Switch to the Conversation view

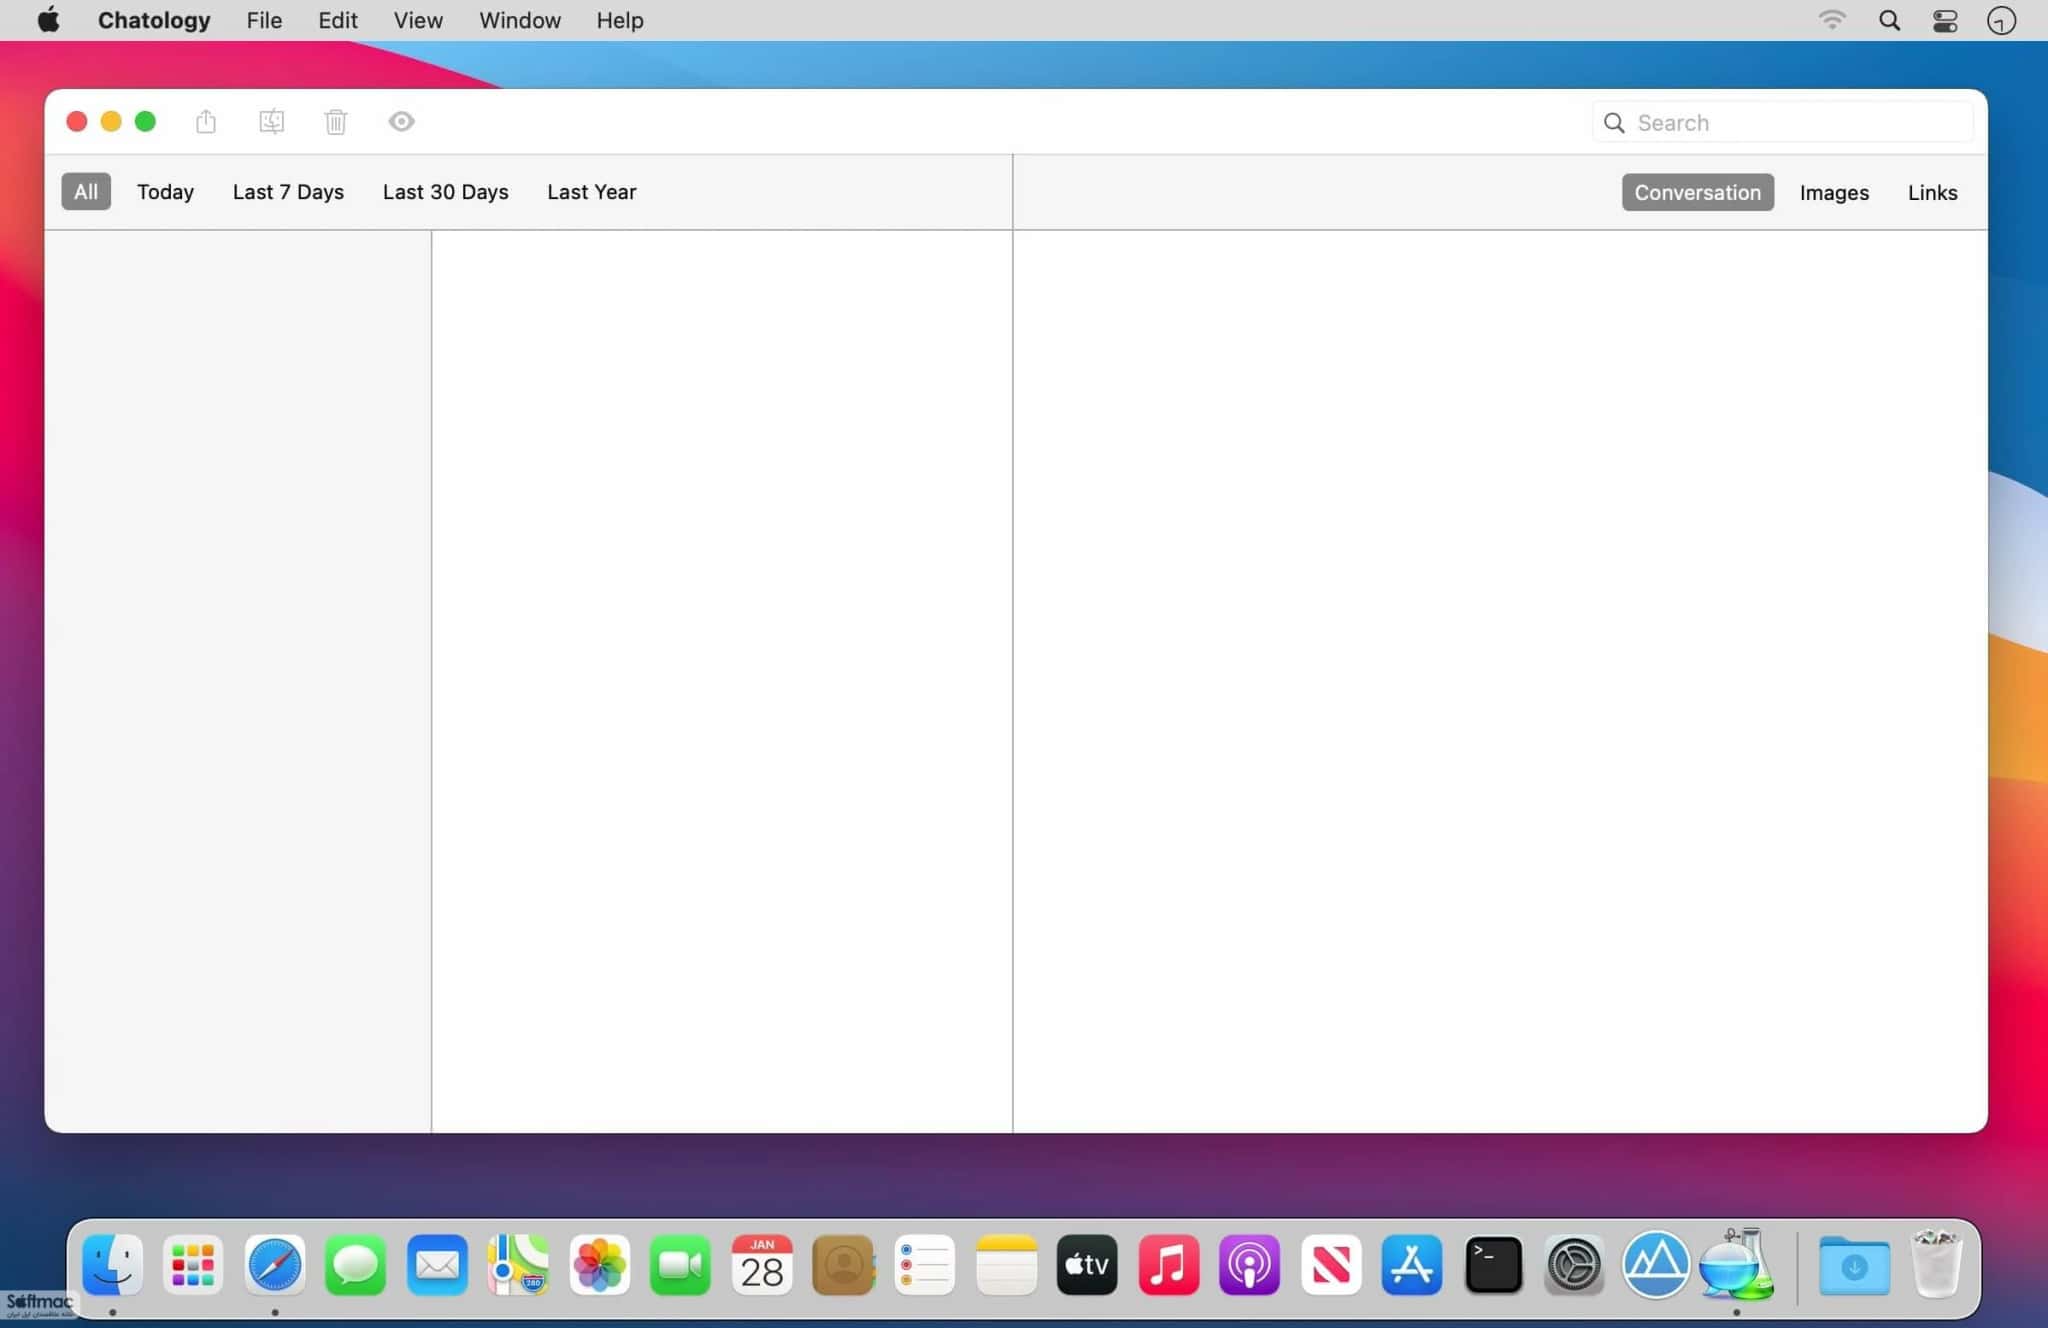pos(1698,192)
